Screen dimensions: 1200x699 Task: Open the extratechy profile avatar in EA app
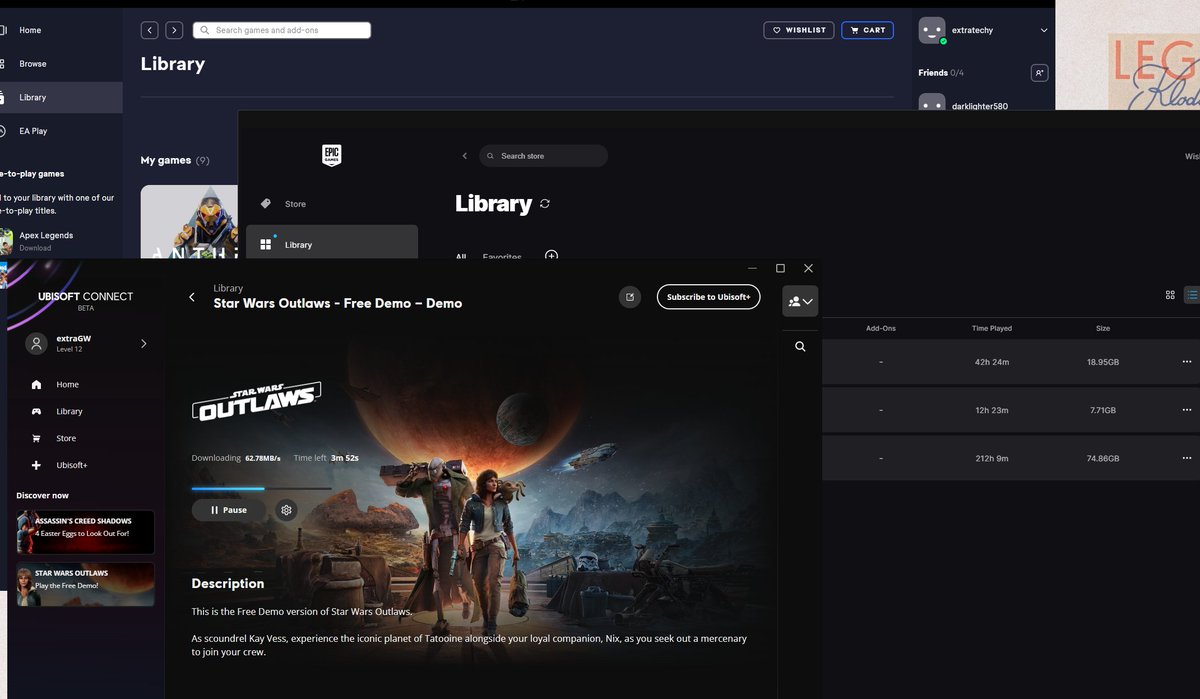pyautogui.click(x=932, y=31)
